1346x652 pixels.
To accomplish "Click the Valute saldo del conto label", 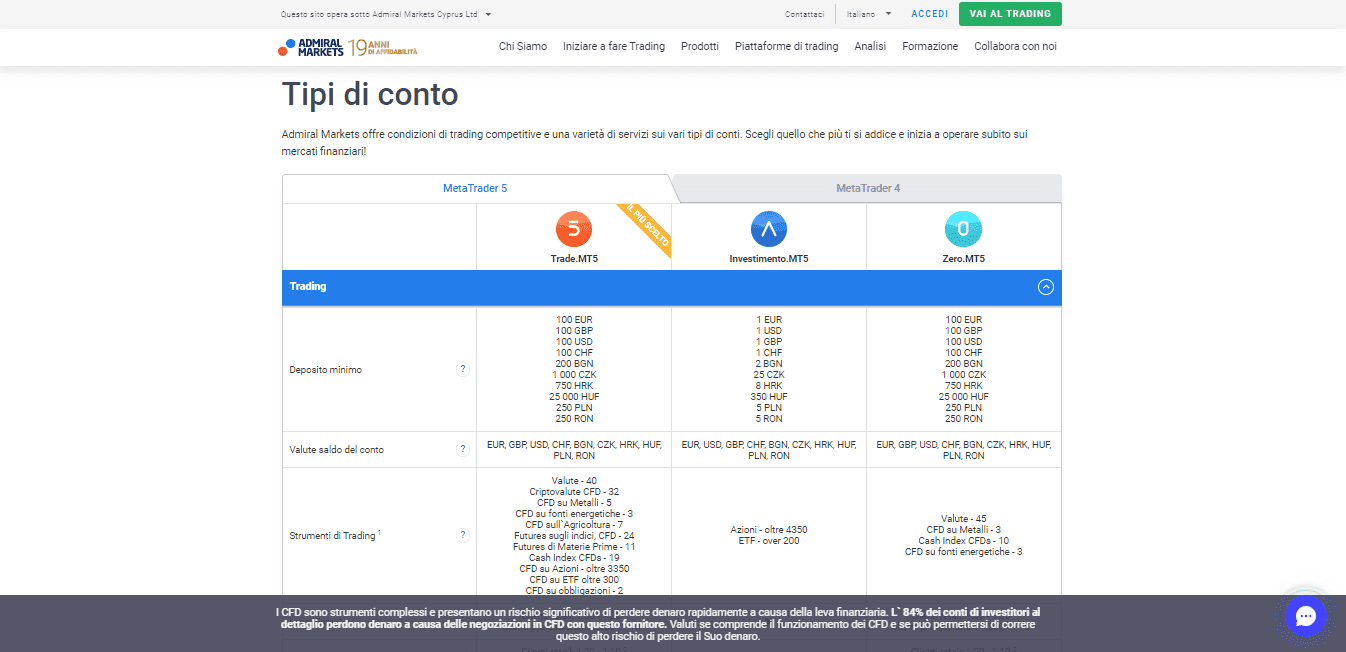I will (336, 450).
